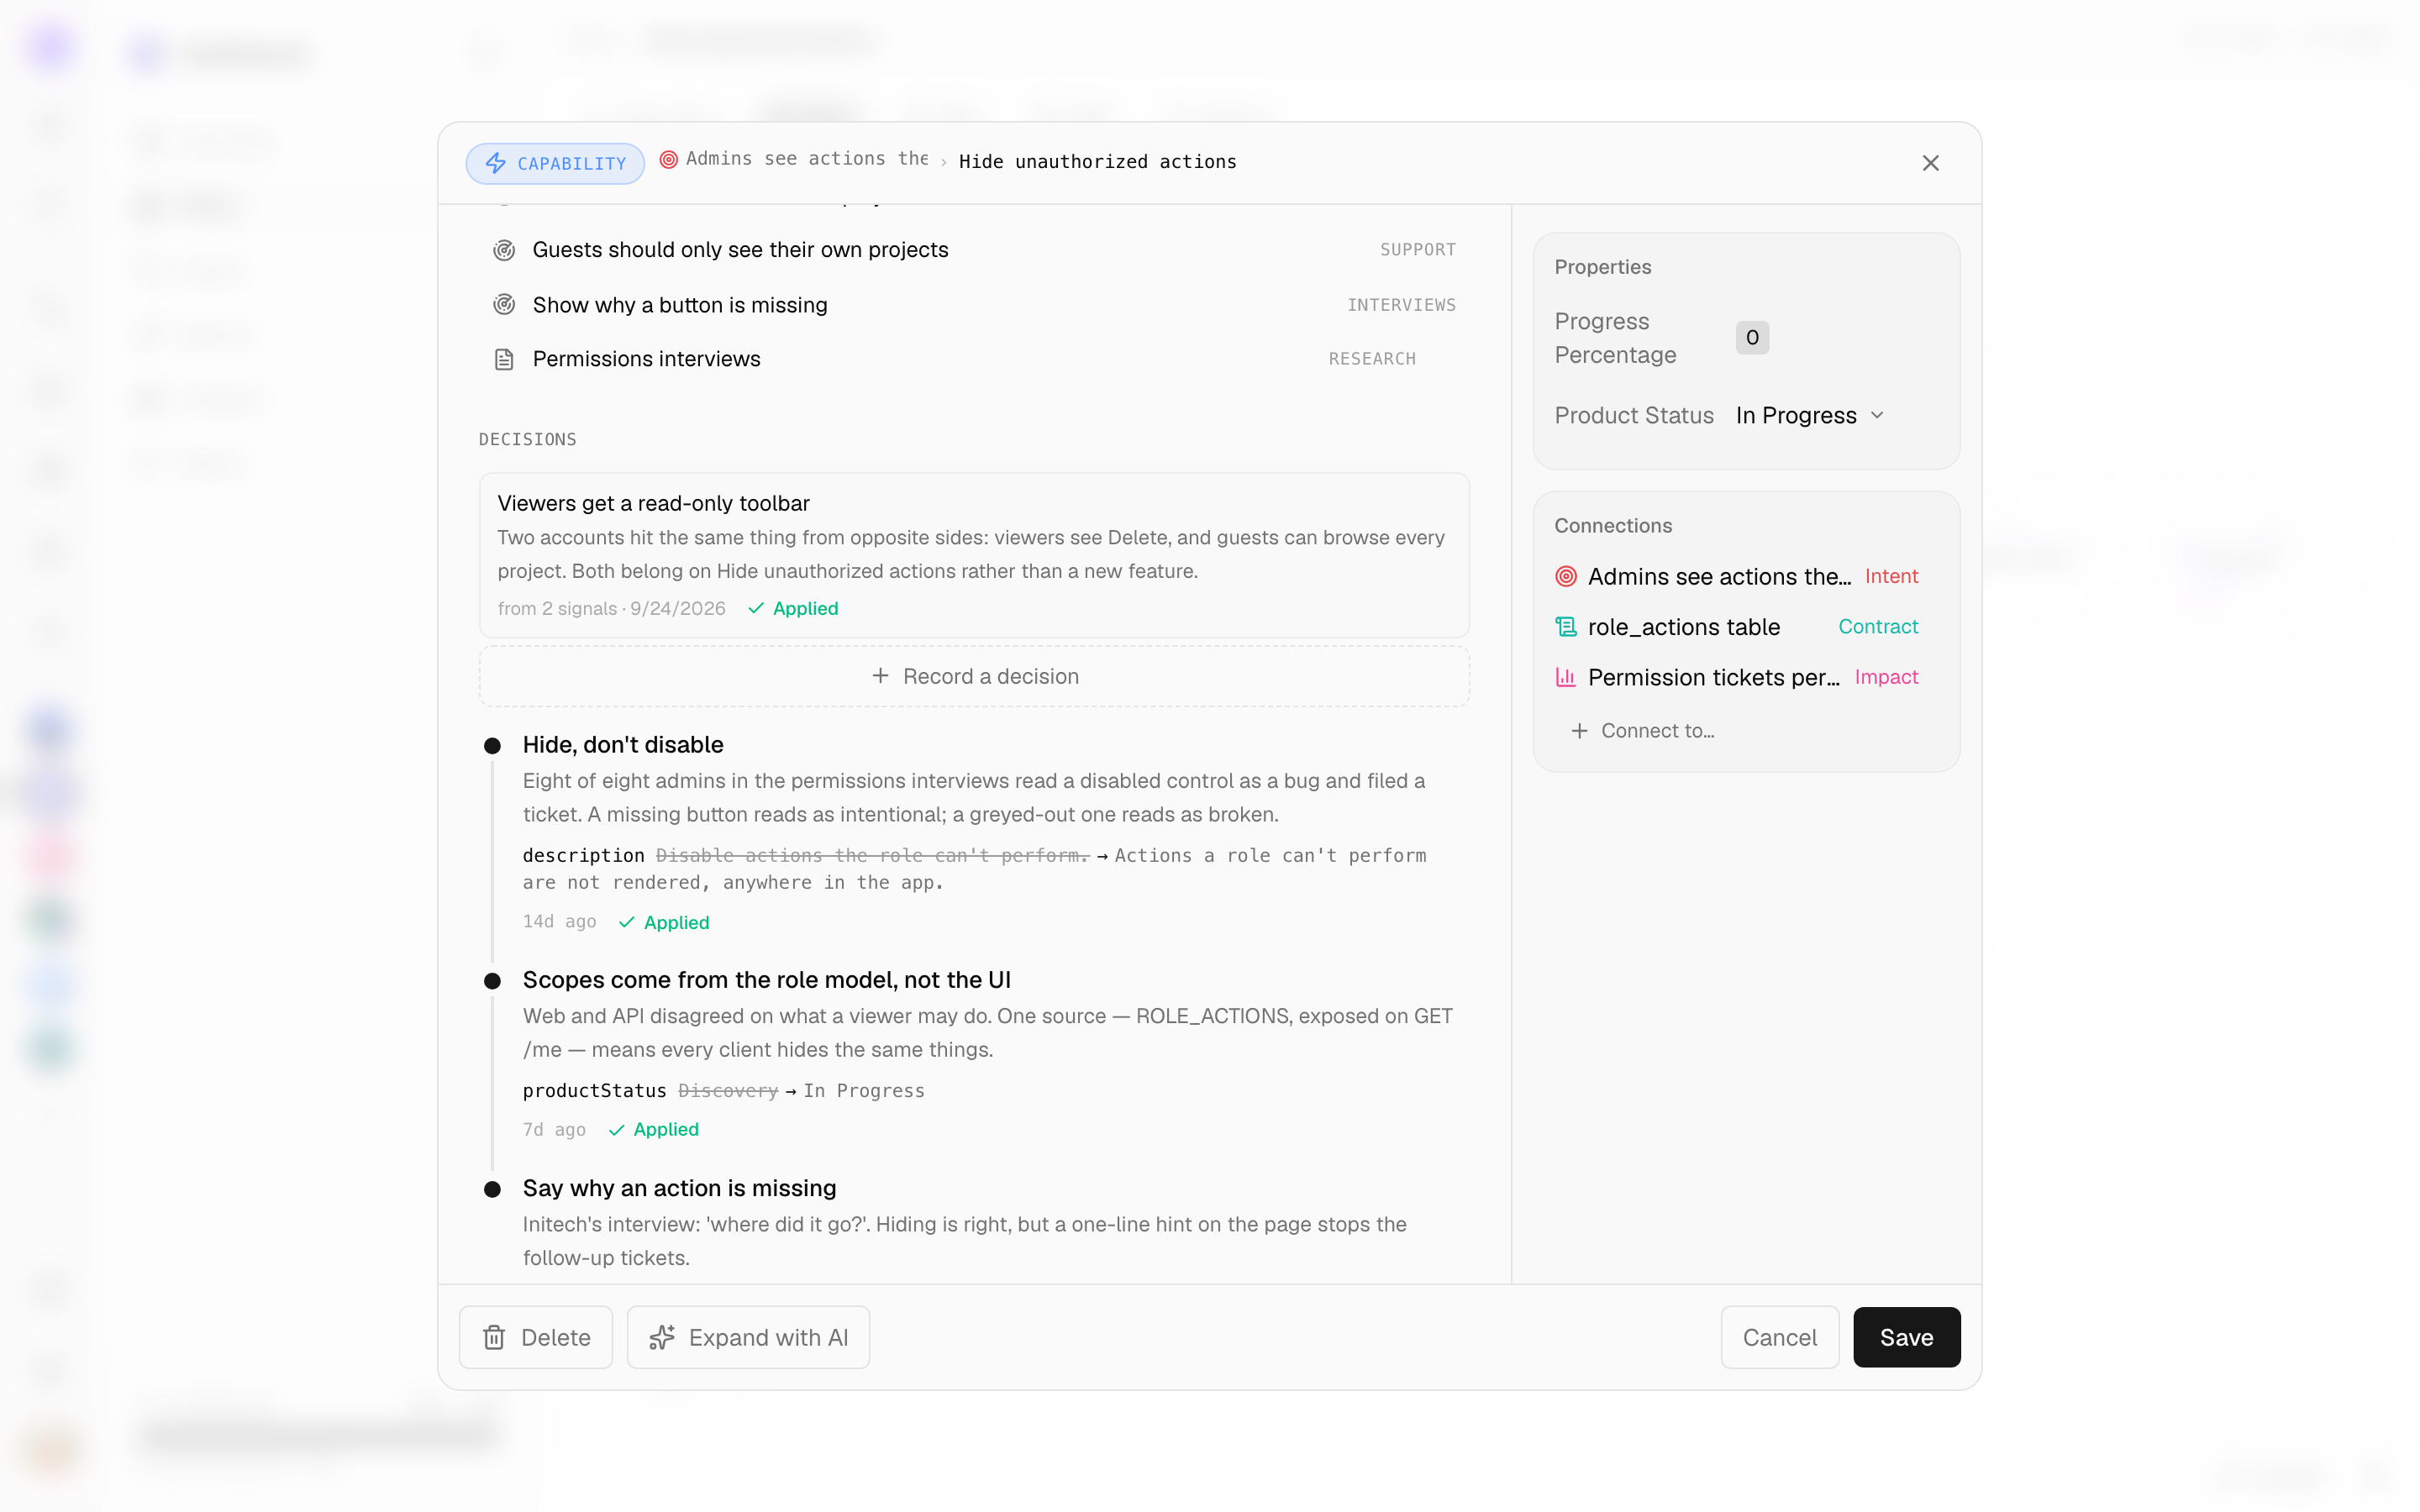Click timeline dot for Say why an action
Screen dimensions: 2420x1512
click(x=492, y=1189)
